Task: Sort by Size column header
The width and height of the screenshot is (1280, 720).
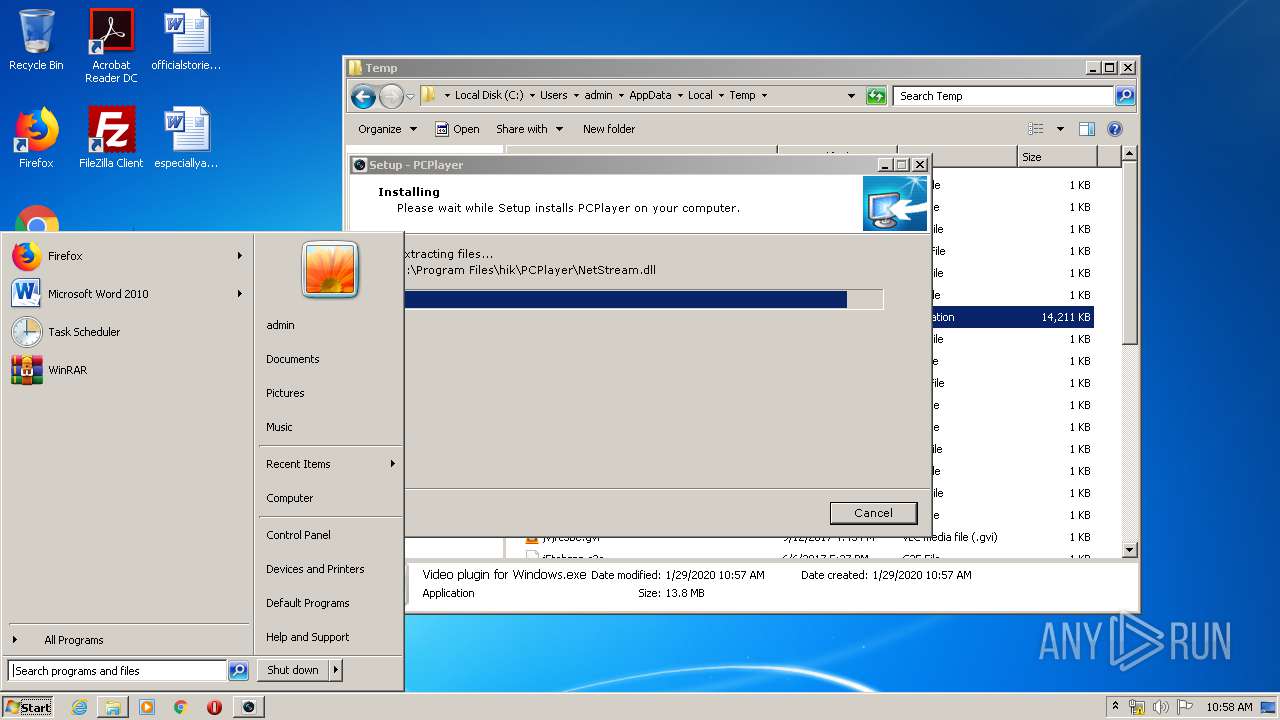Action: click(1057, 157)
